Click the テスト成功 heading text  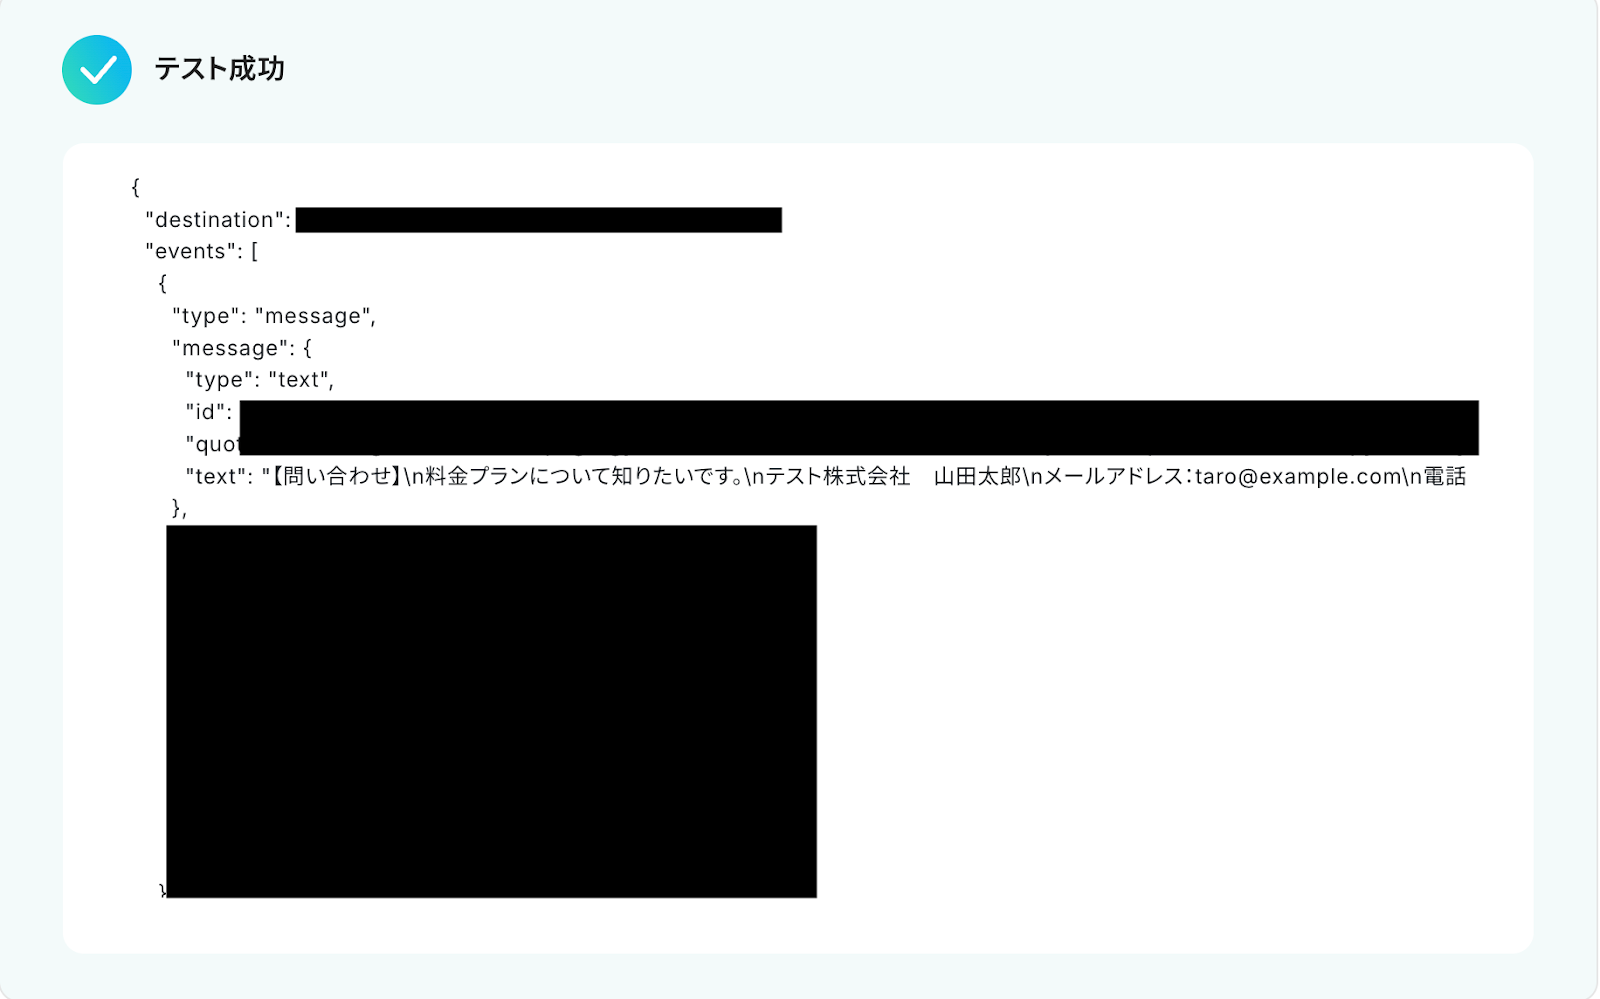click(x=220, y=69)
